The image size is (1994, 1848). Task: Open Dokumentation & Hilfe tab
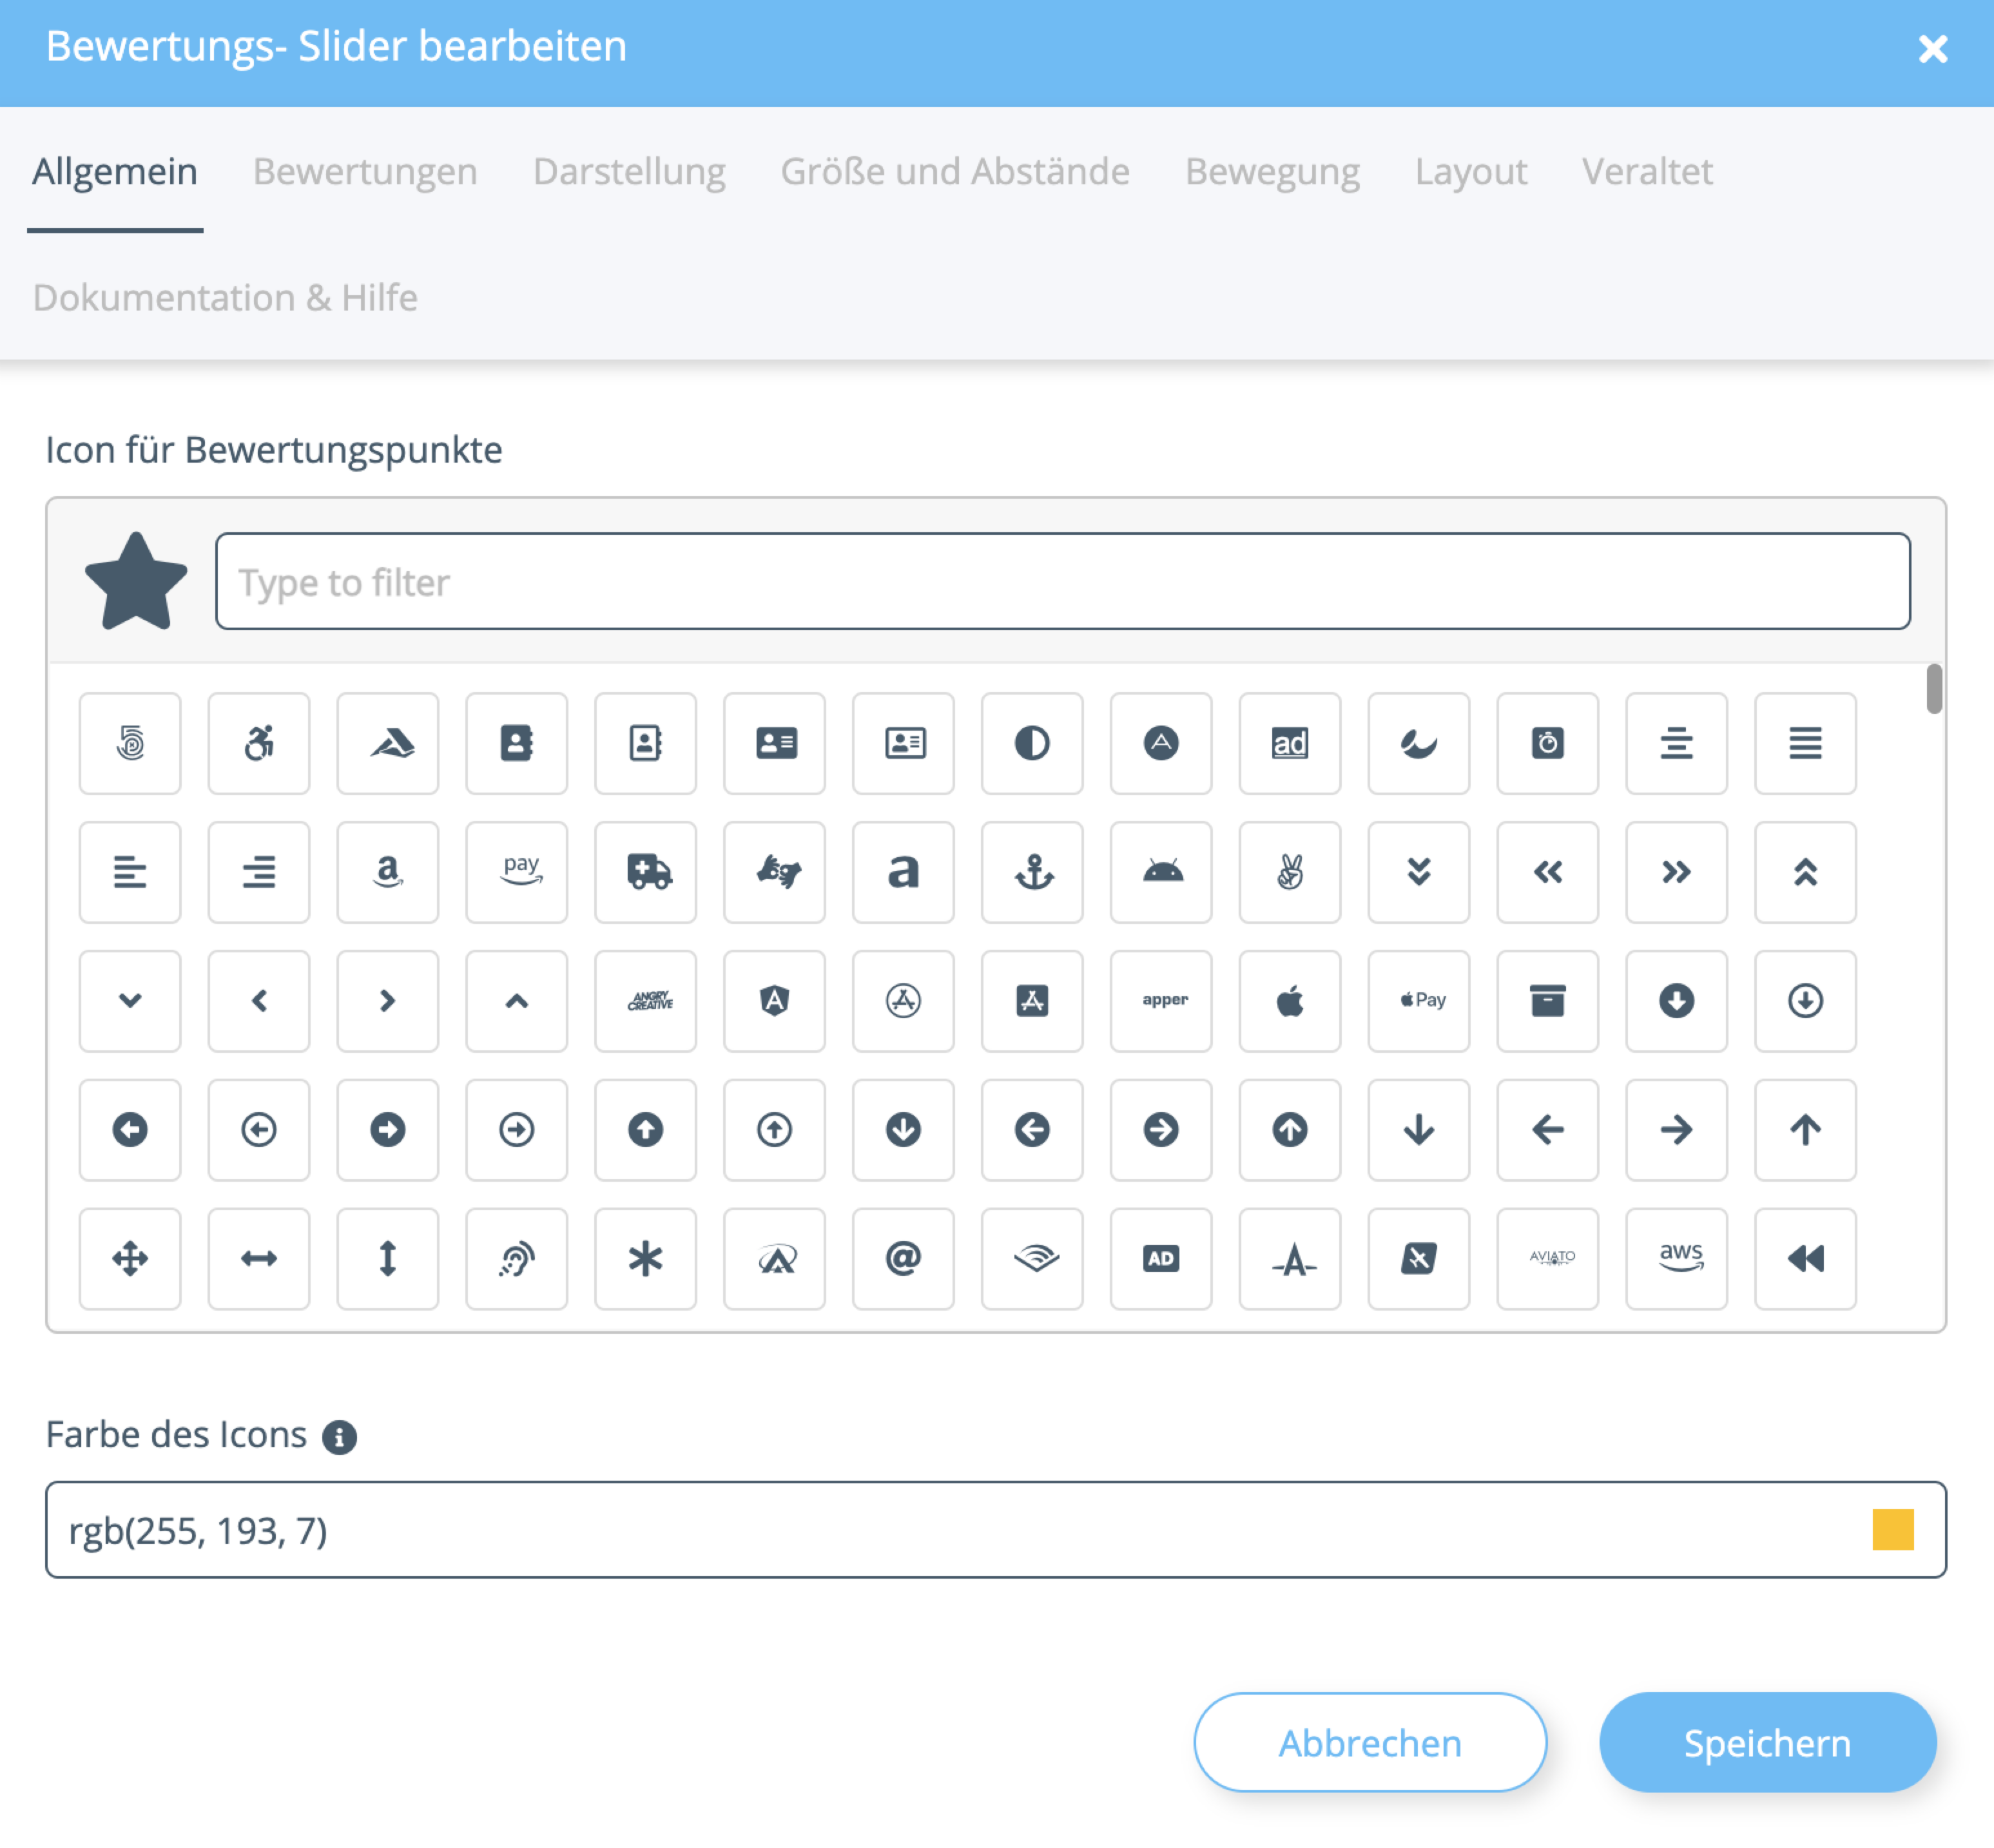[225, 298]
